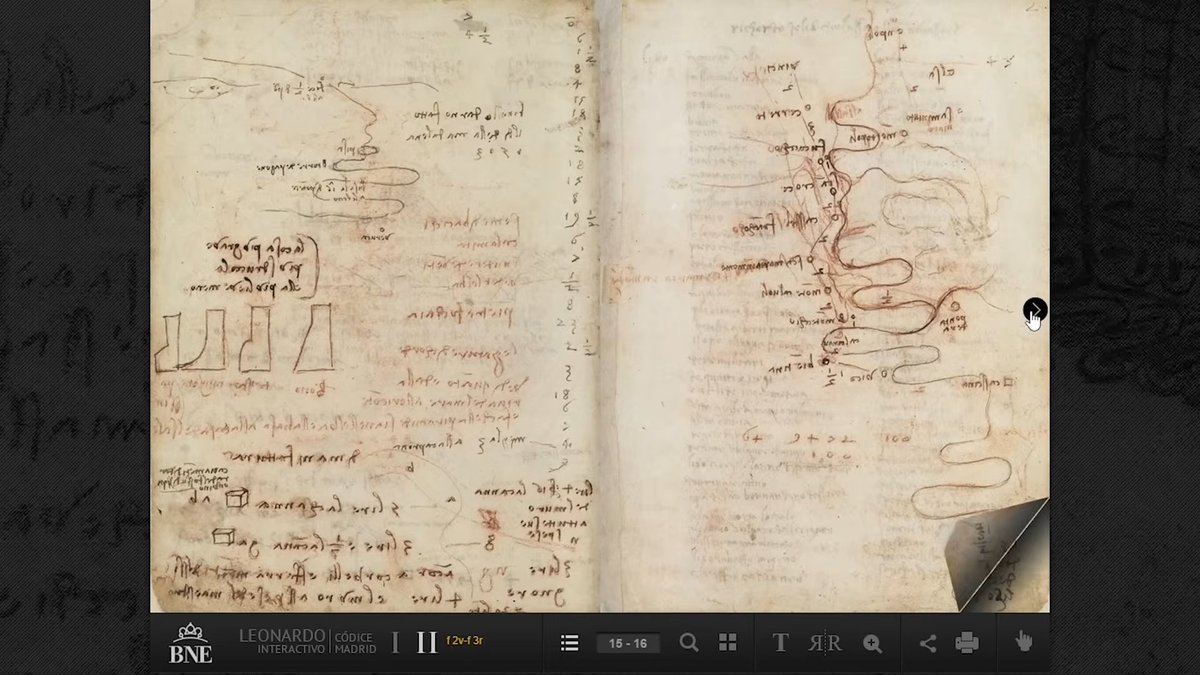
Task: Toggle the transcription T text view
Action: (781, 643)
